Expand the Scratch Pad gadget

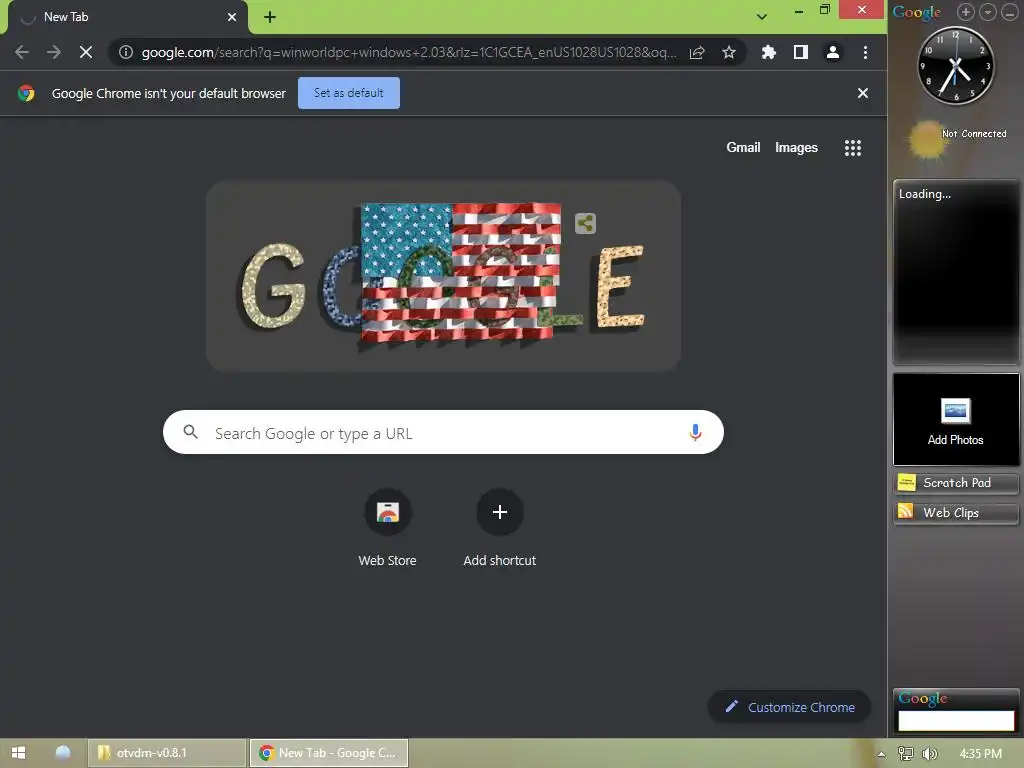click(x=955, y=483)
